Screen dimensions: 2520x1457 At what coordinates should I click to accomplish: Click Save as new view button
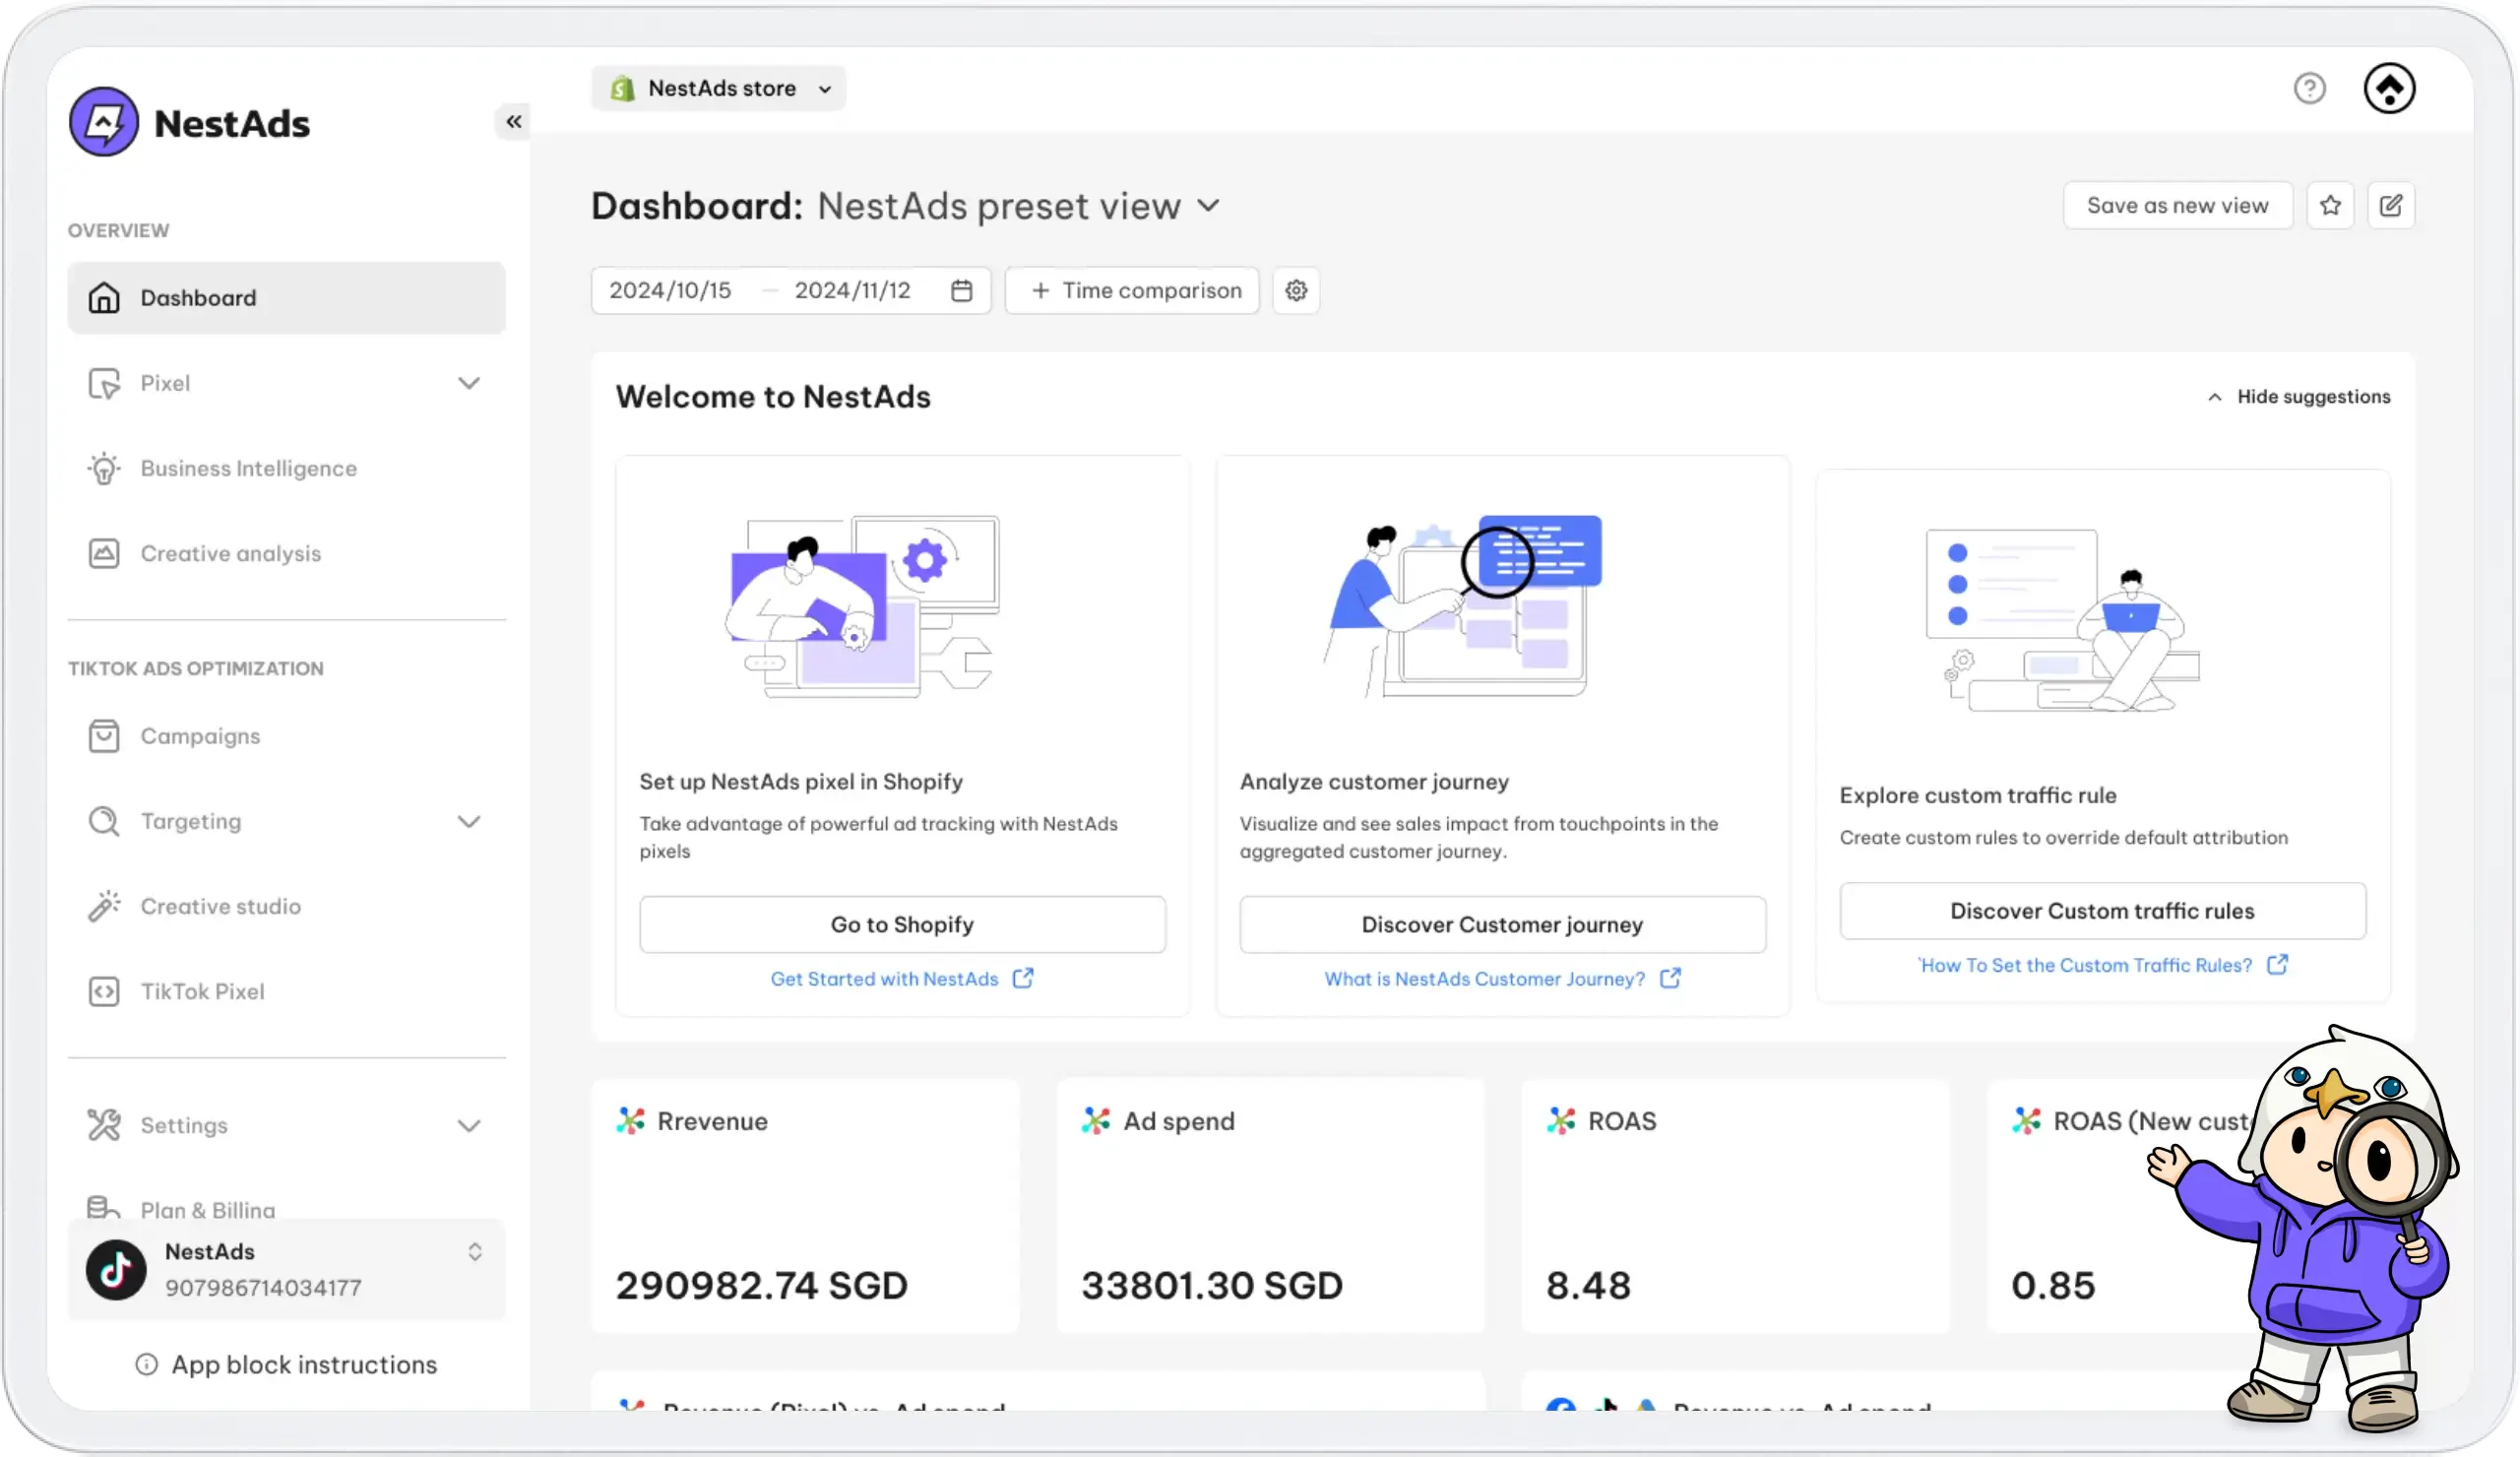(2177, 205)
